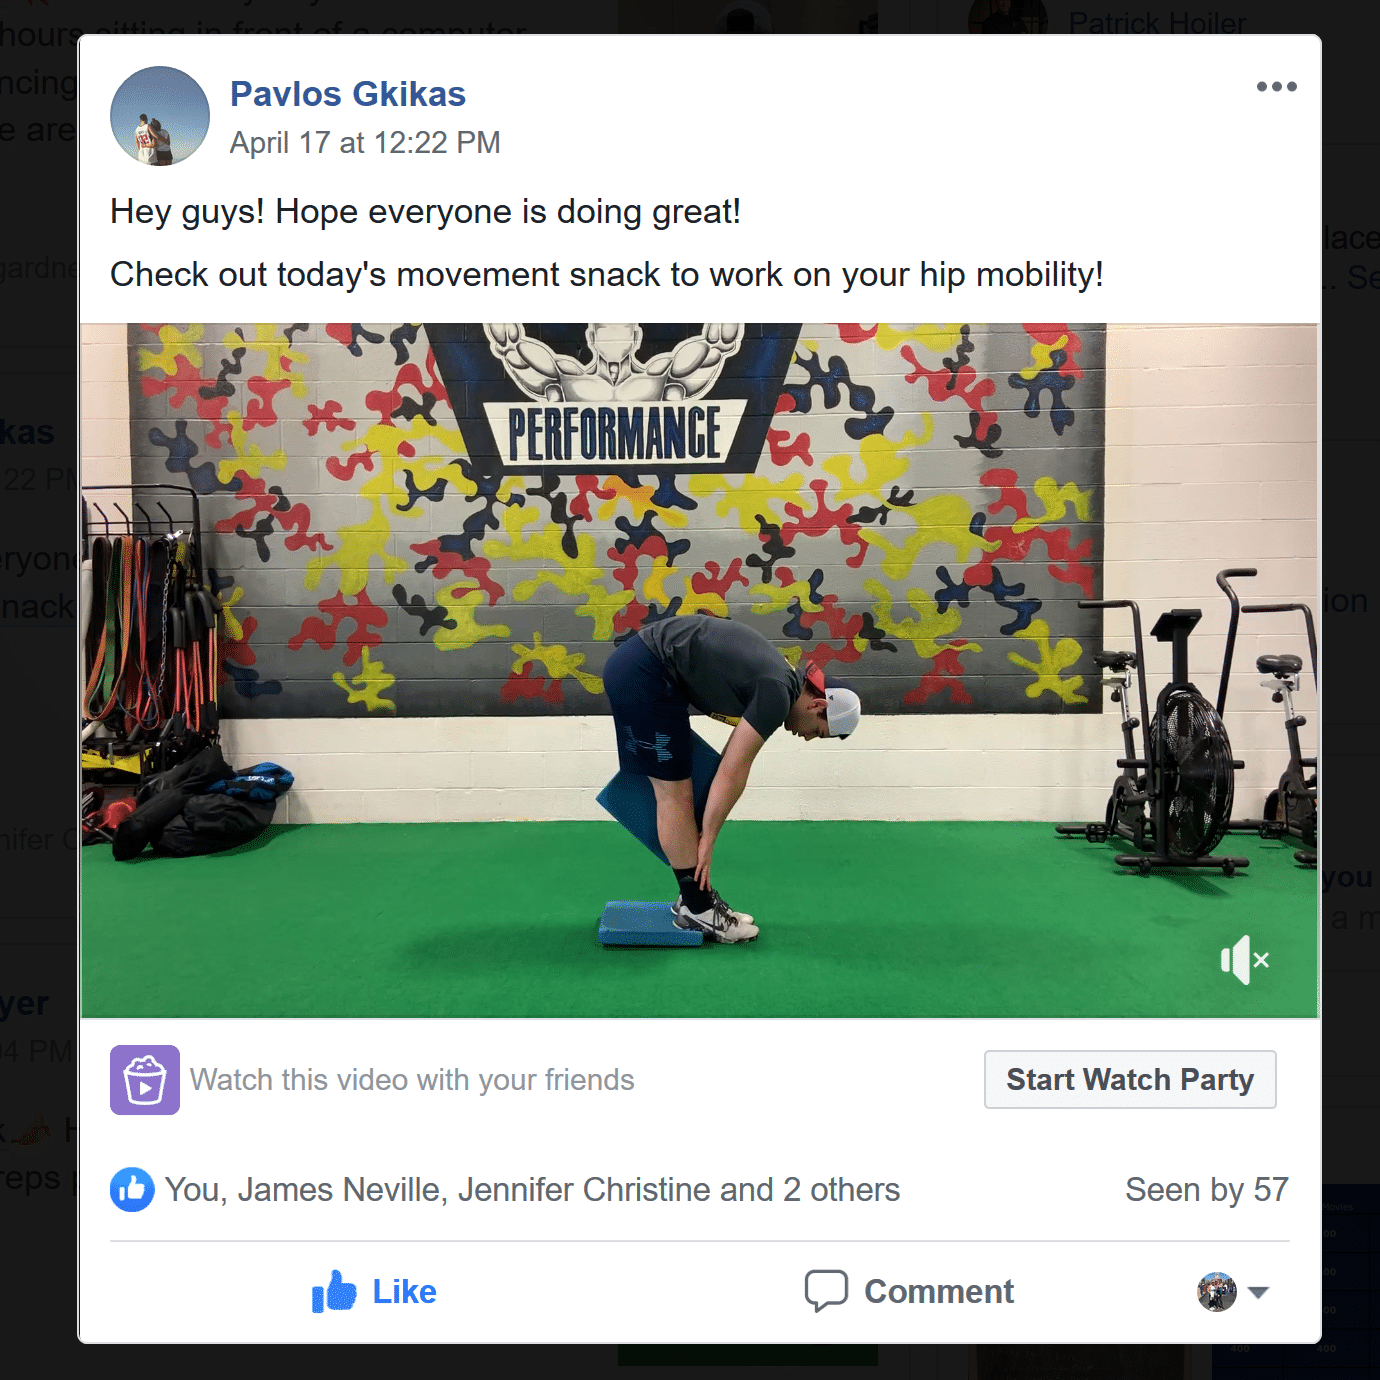
Task: Open Pavlos Gkikas profile picture
Action: tap(160, 116)
